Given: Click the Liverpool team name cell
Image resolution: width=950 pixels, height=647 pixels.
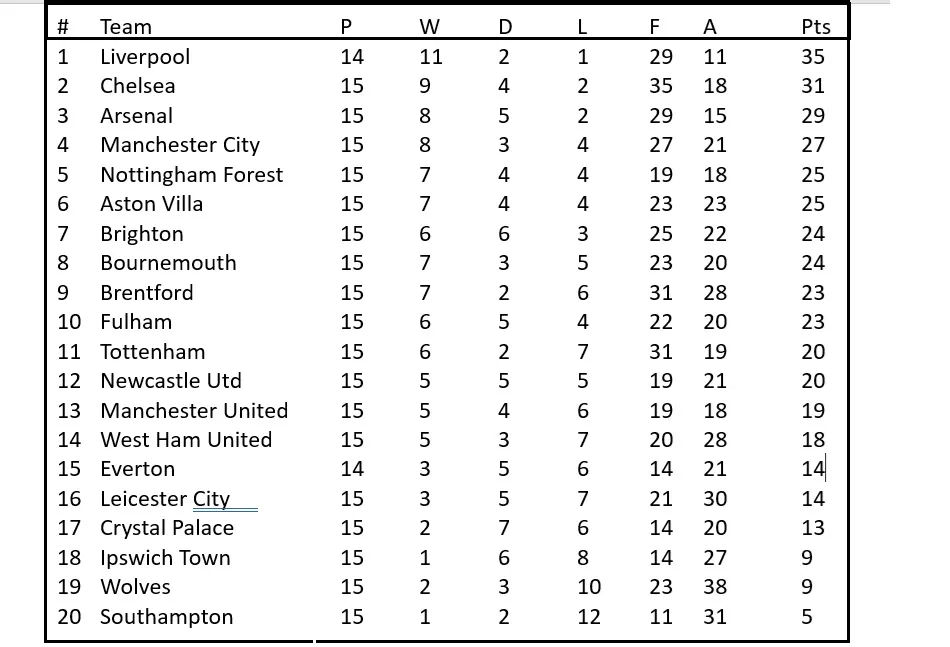Looking at the screenshot, I should 145,57.
